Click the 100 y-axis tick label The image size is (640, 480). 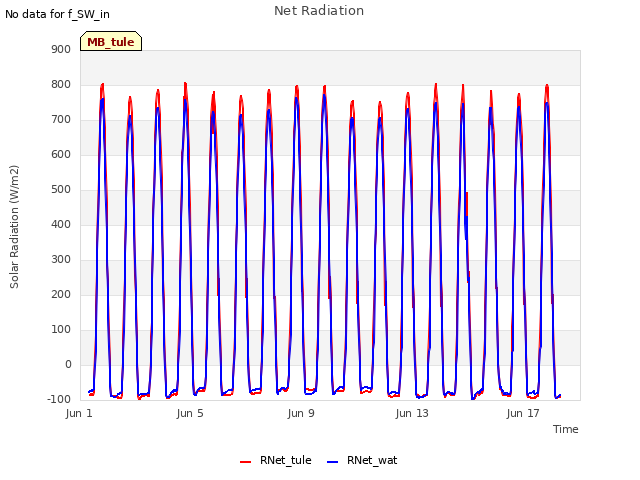click(61, 329)
